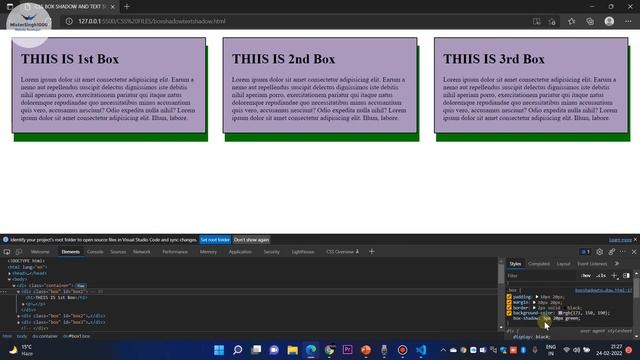Switch to Styles tab
The image size is (640, 360).
tap(515, 264)
